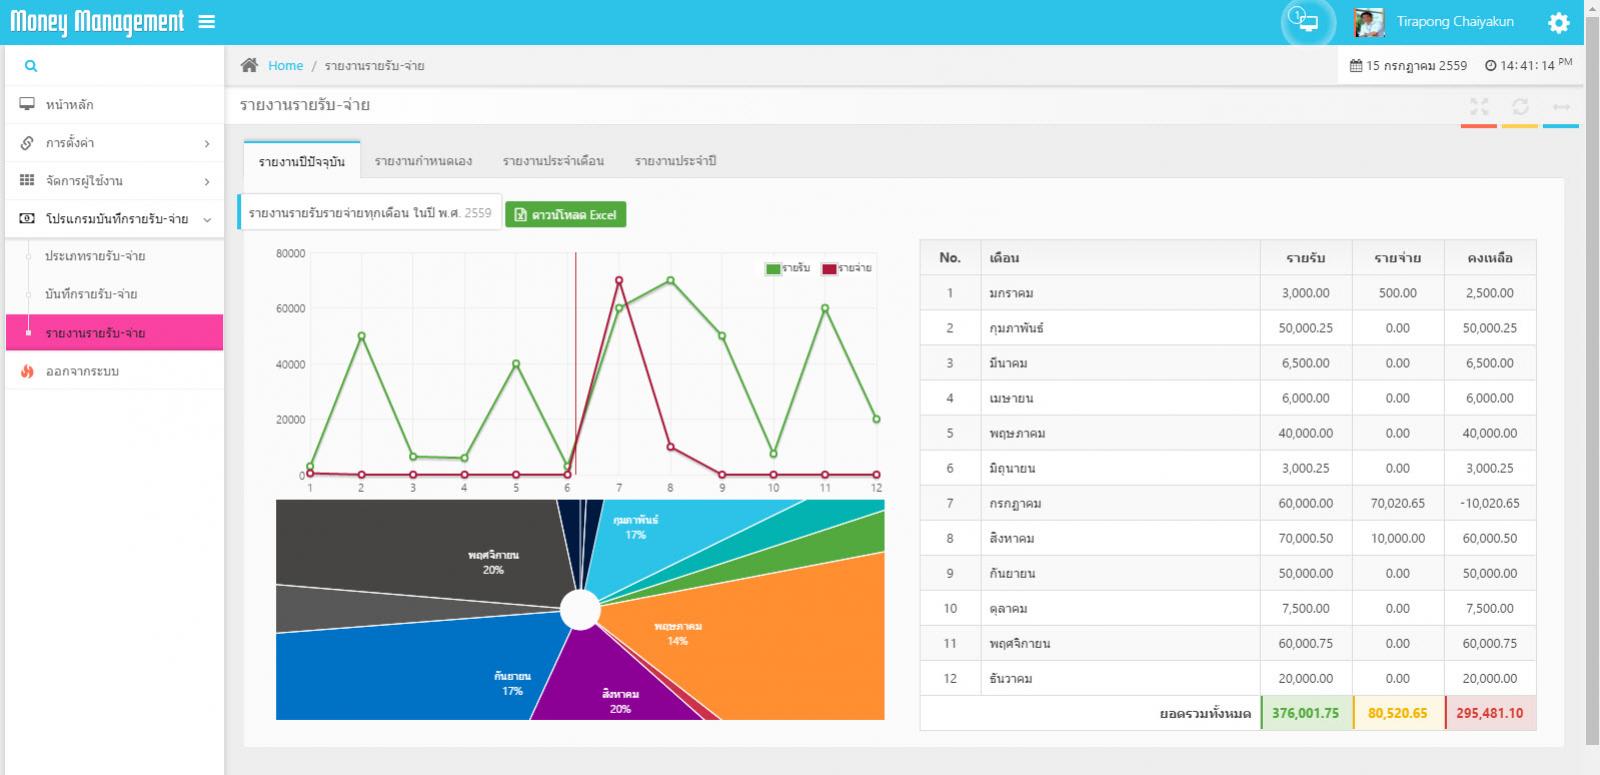Viewport: 1600px width, 775px height.
Task: Toggle รายจ่าย red legend in chart
Action: point(846,268)
